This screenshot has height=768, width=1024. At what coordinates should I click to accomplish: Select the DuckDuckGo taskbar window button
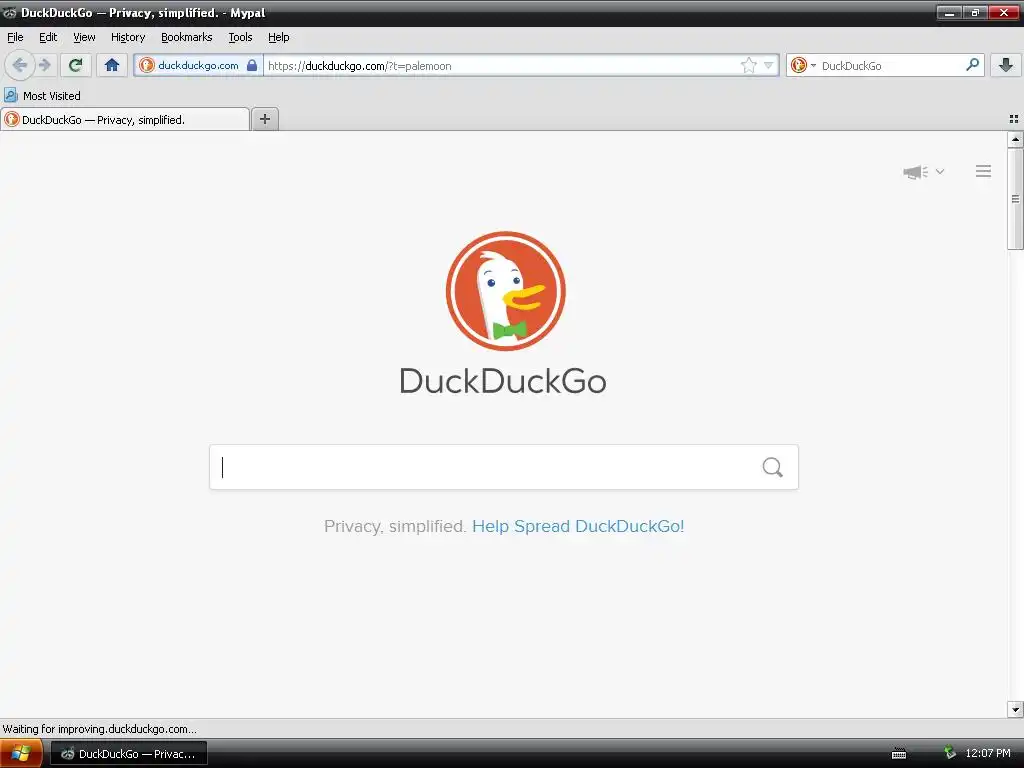[x=129, y=754]
